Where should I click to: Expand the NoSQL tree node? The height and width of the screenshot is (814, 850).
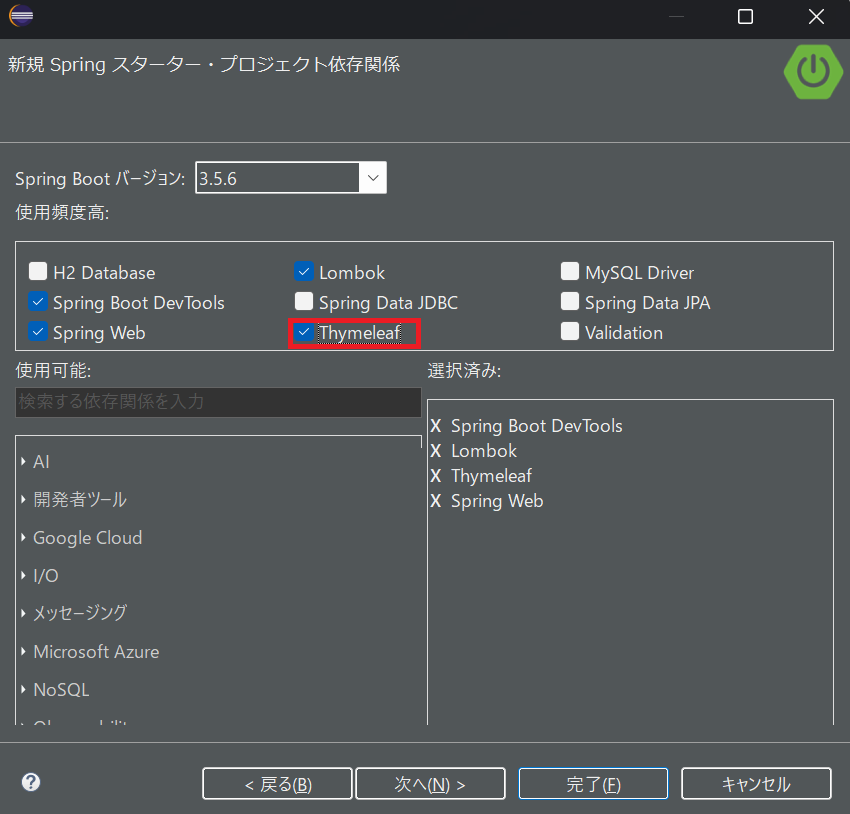pos(23,690)
